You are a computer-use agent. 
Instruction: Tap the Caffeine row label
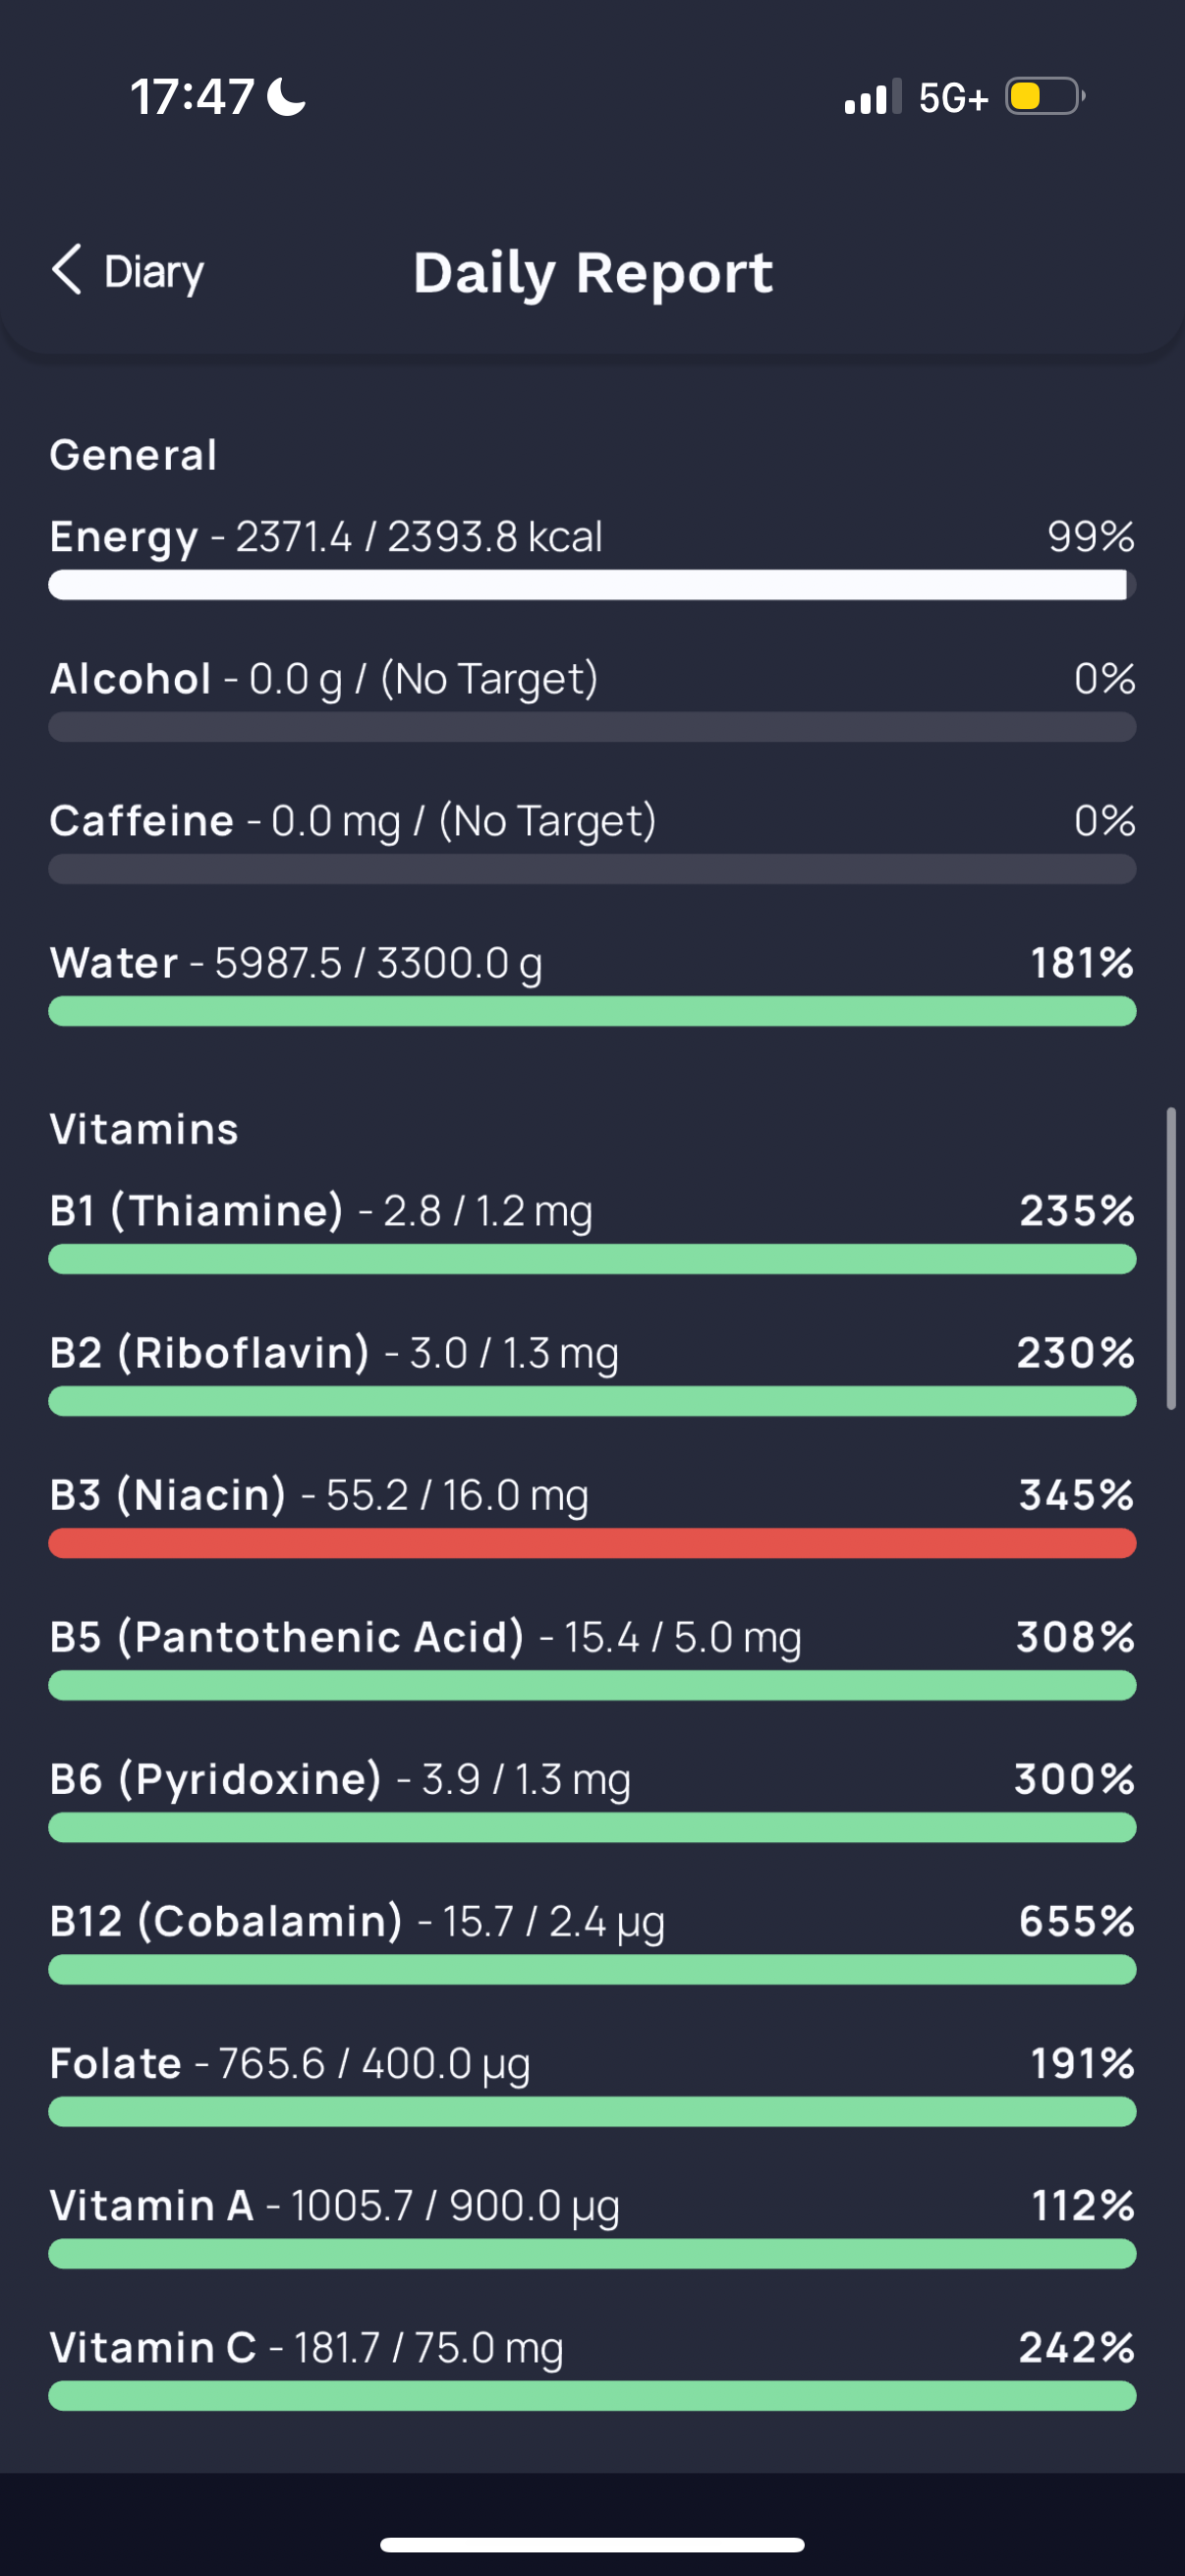tap(141, 821)
